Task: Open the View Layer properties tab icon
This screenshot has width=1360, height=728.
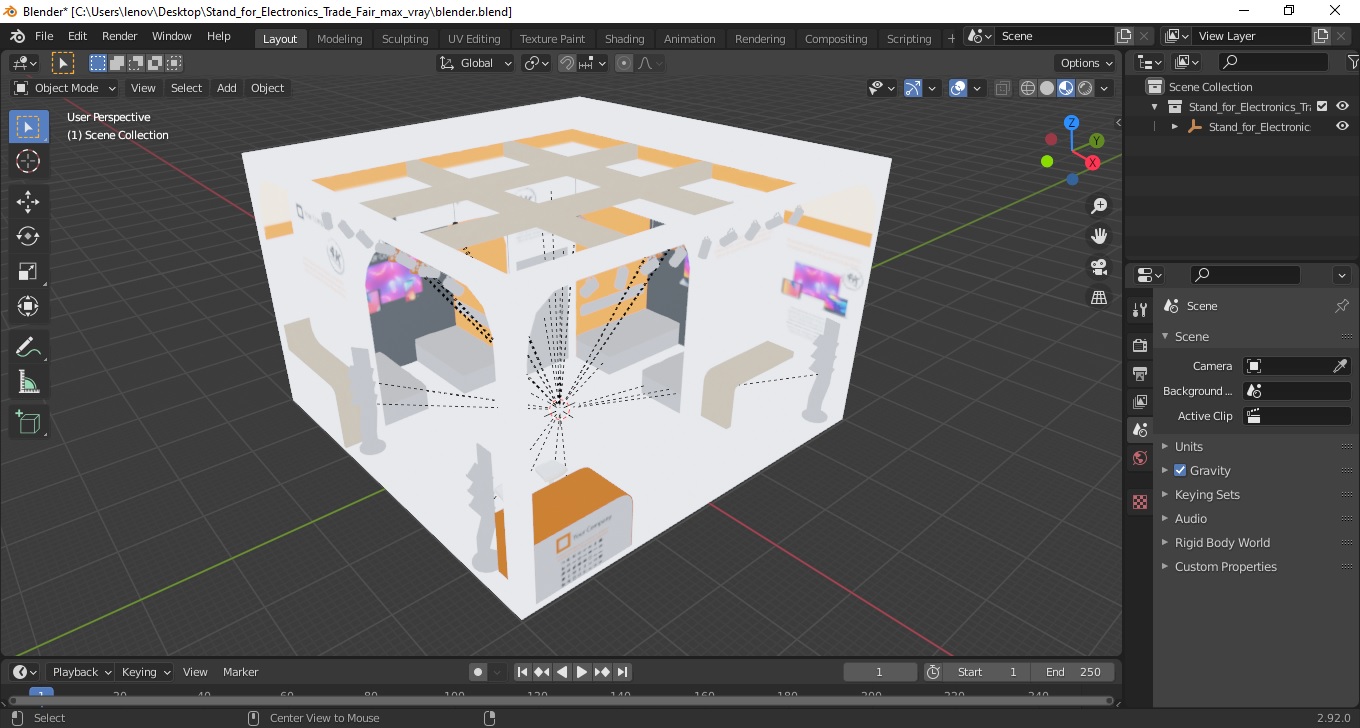Action: tap(1139, 401)
